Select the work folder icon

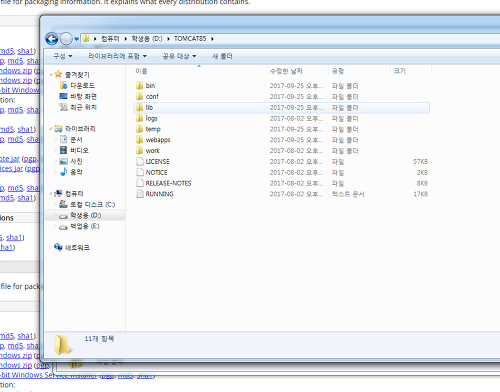(140, 150)
